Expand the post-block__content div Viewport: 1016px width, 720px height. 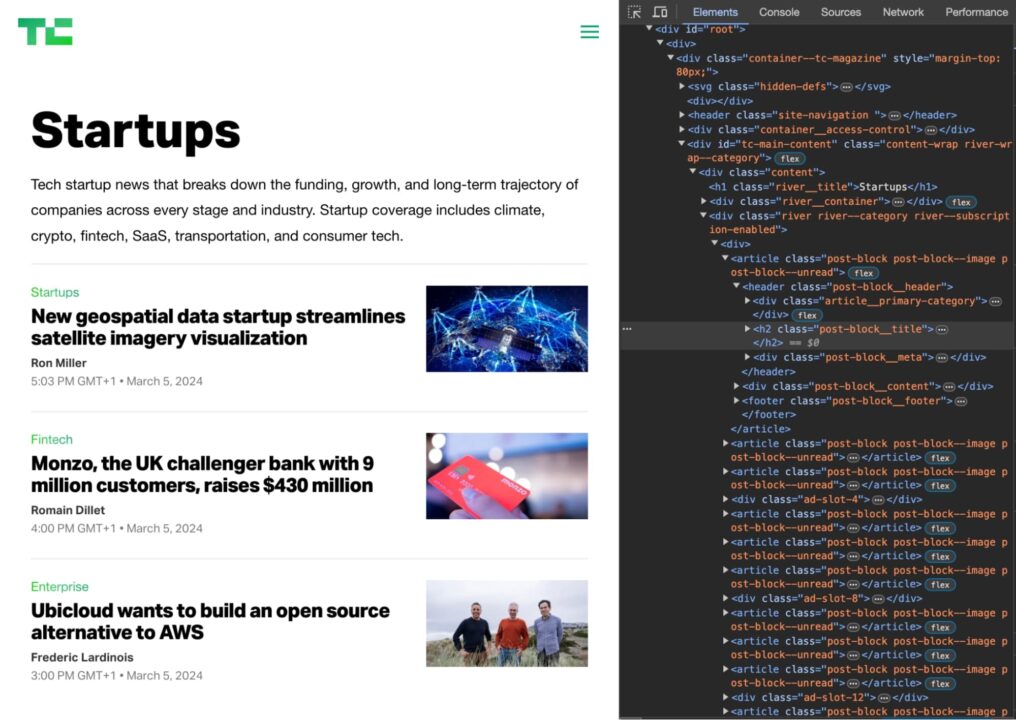(736, 386)
